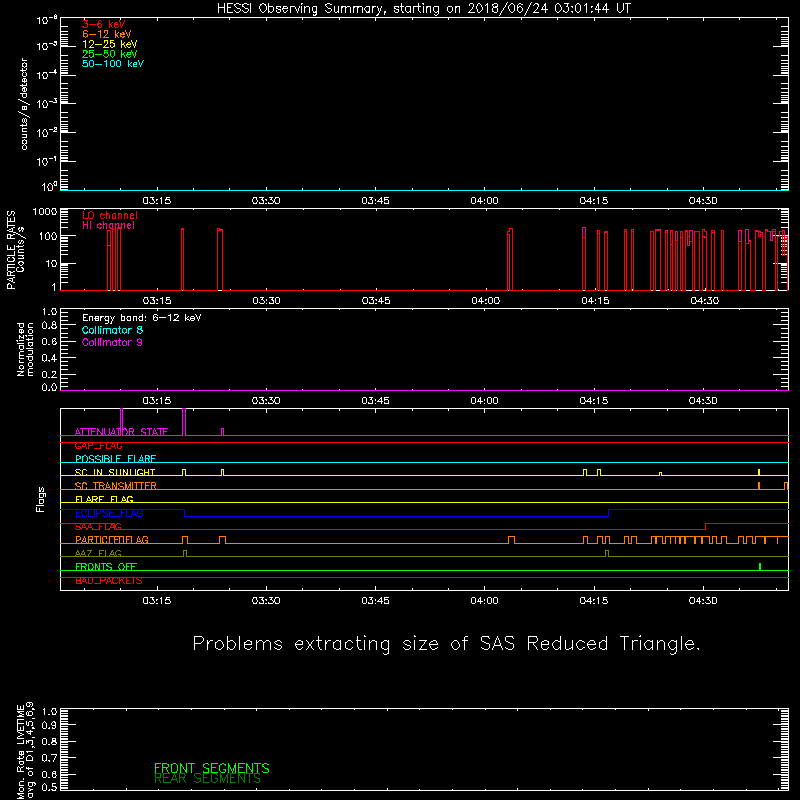Click the Normalized modulation axis label

(x=25, y=349)
